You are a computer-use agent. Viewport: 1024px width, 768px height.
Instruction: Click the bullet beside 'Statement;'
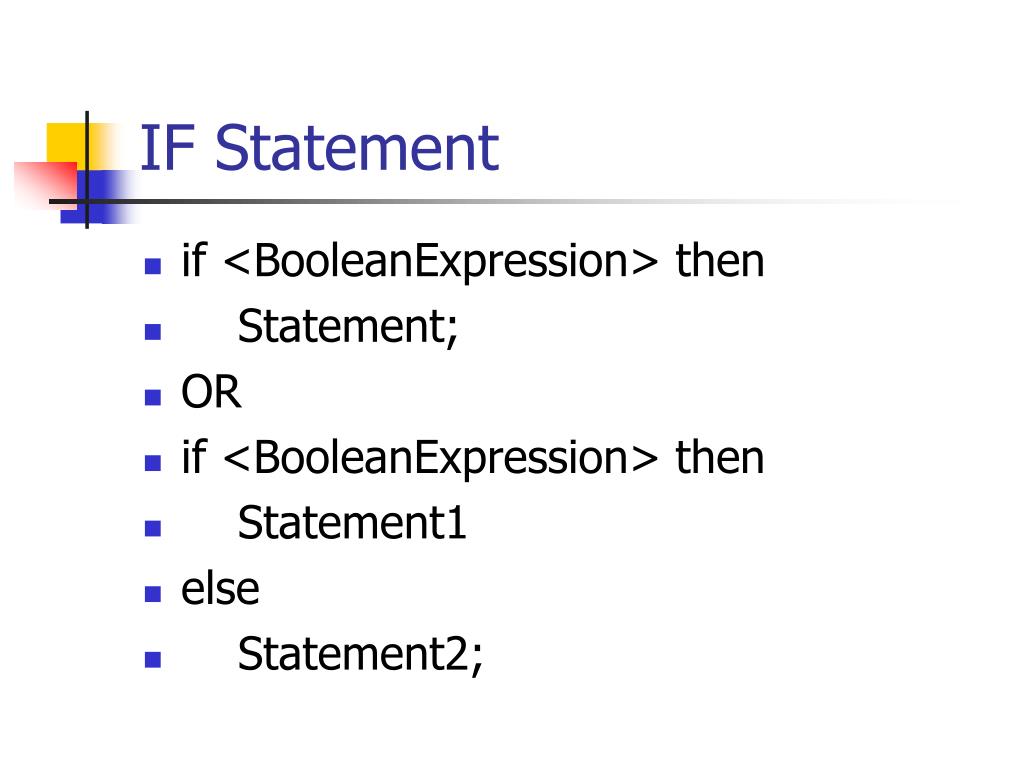153,332
